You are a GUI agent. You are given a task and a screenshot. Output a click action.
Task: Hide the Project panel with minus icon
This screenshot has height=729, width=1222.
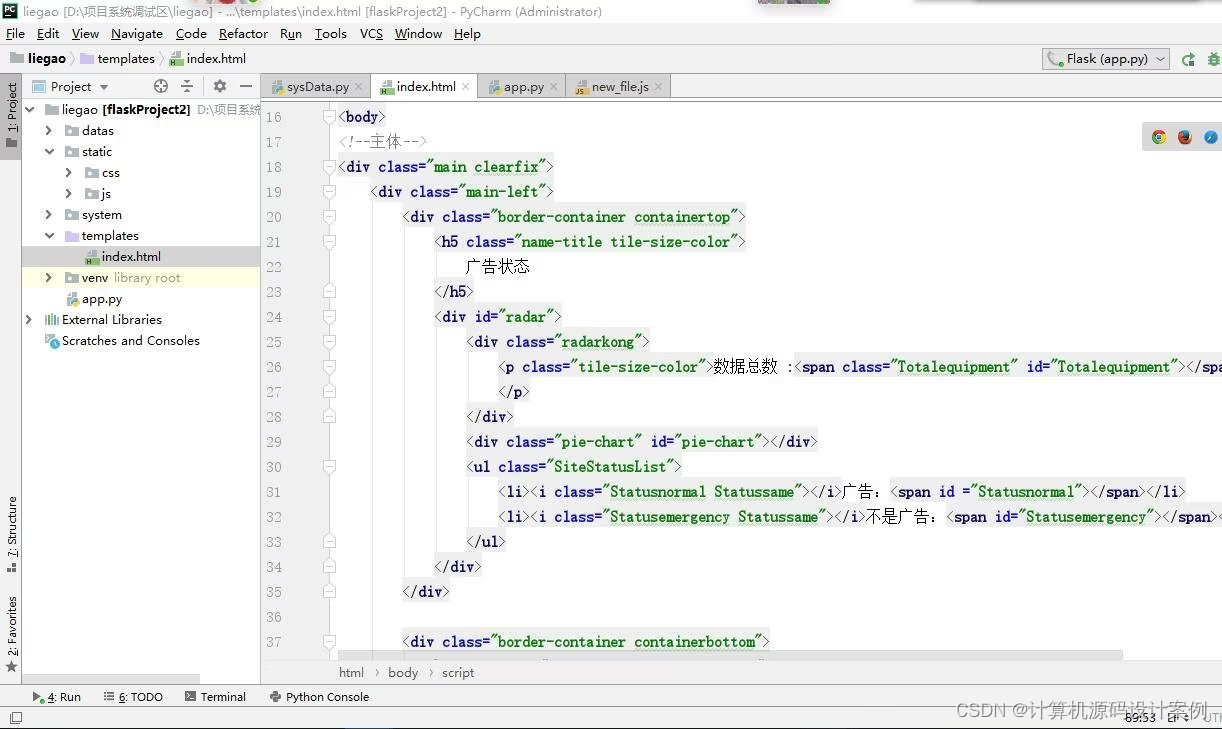[246, 86]
